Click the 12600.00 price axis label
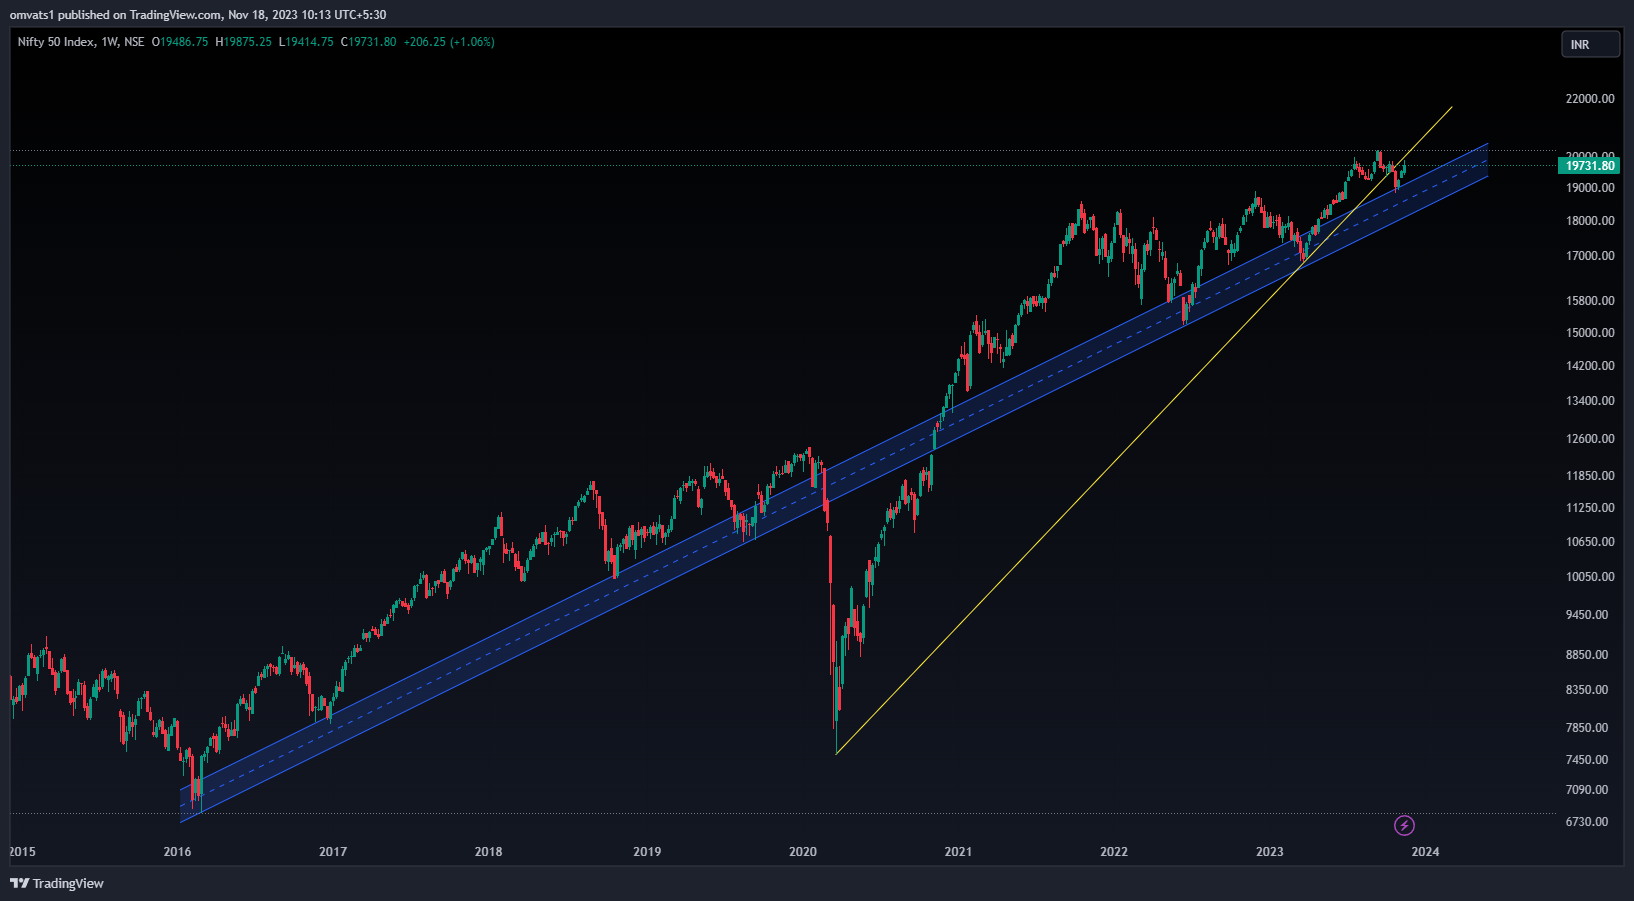The image size is (1634, 901). pyautogui.click(x=1590, y=438)
